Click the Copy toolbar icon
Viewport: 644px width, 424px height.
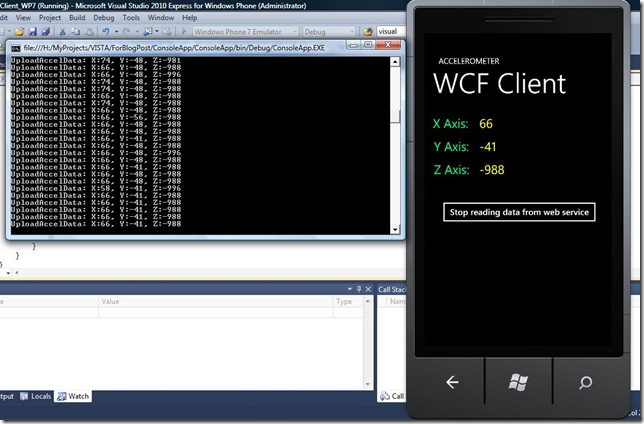pyautogui.click(x=76, y=32)
